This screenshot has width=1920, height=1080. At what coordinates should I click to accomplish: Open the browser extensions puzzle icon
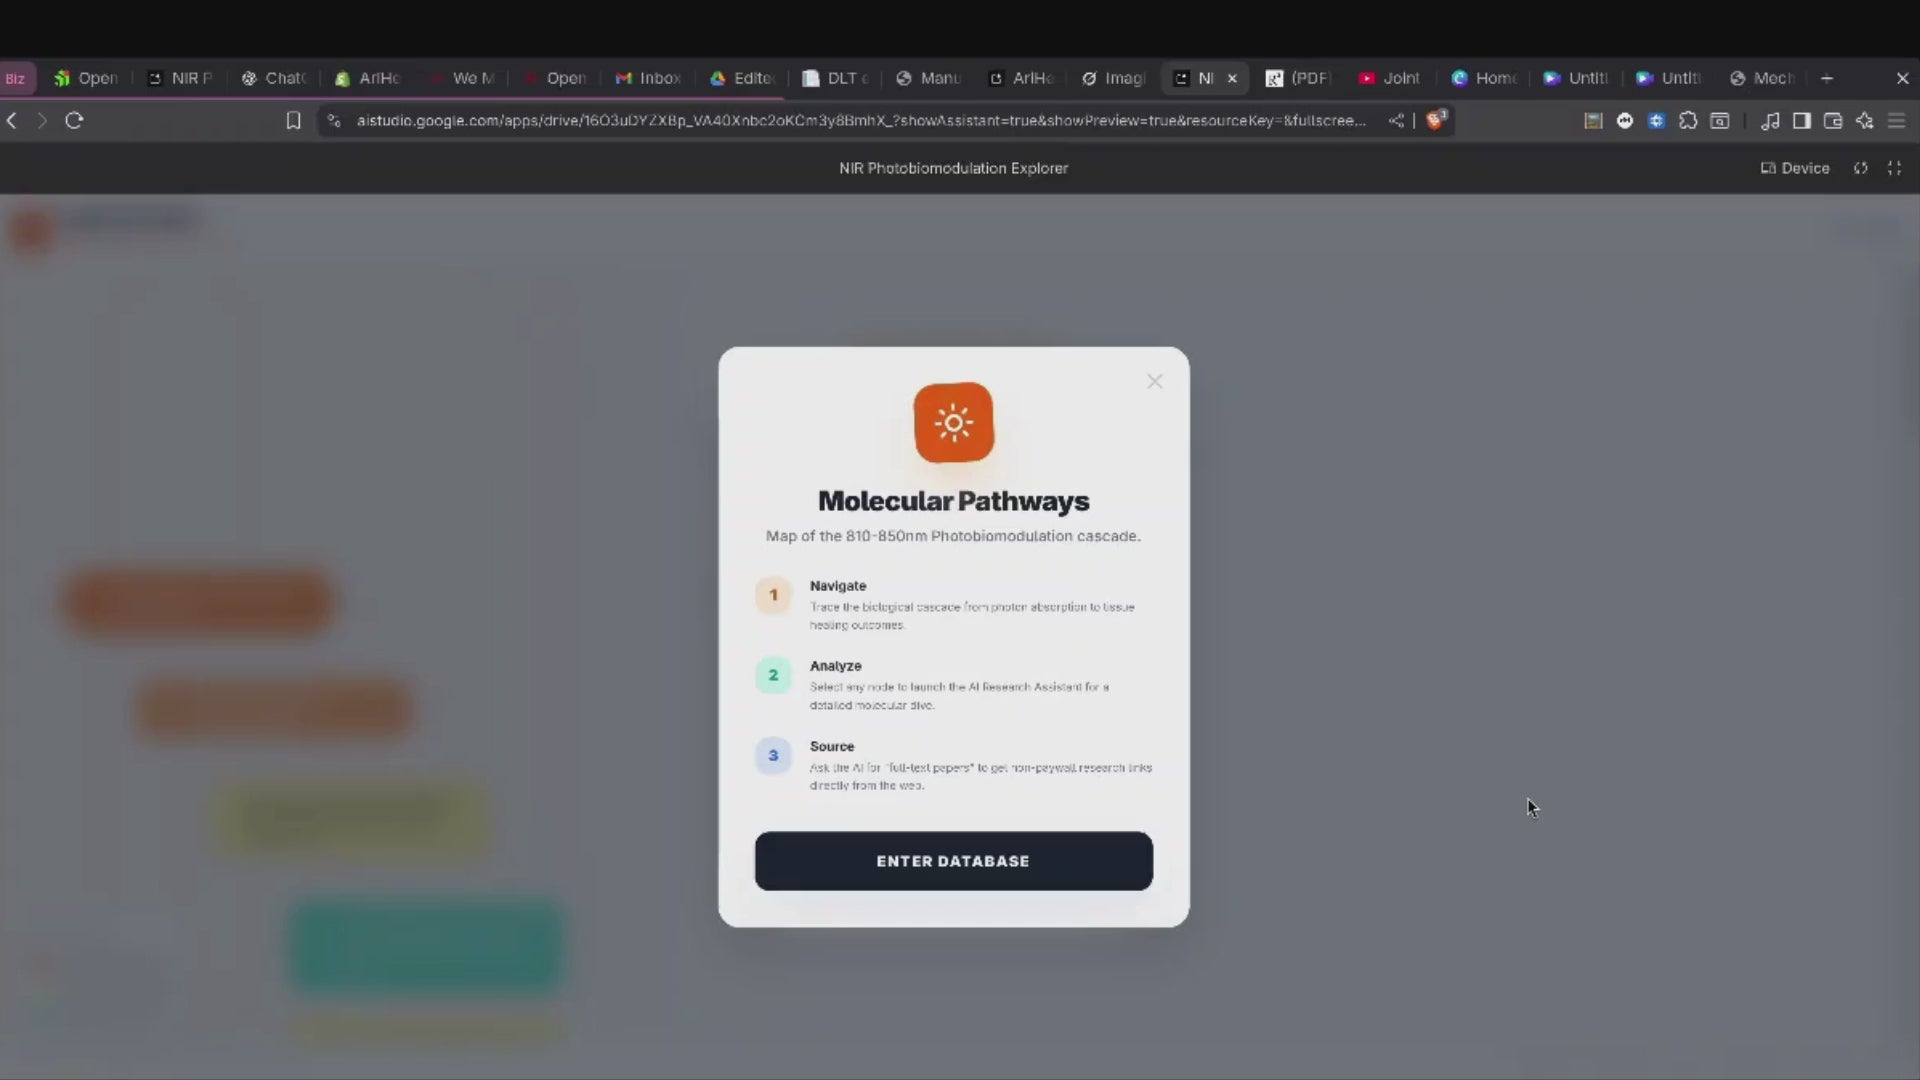pos(1688,120)
